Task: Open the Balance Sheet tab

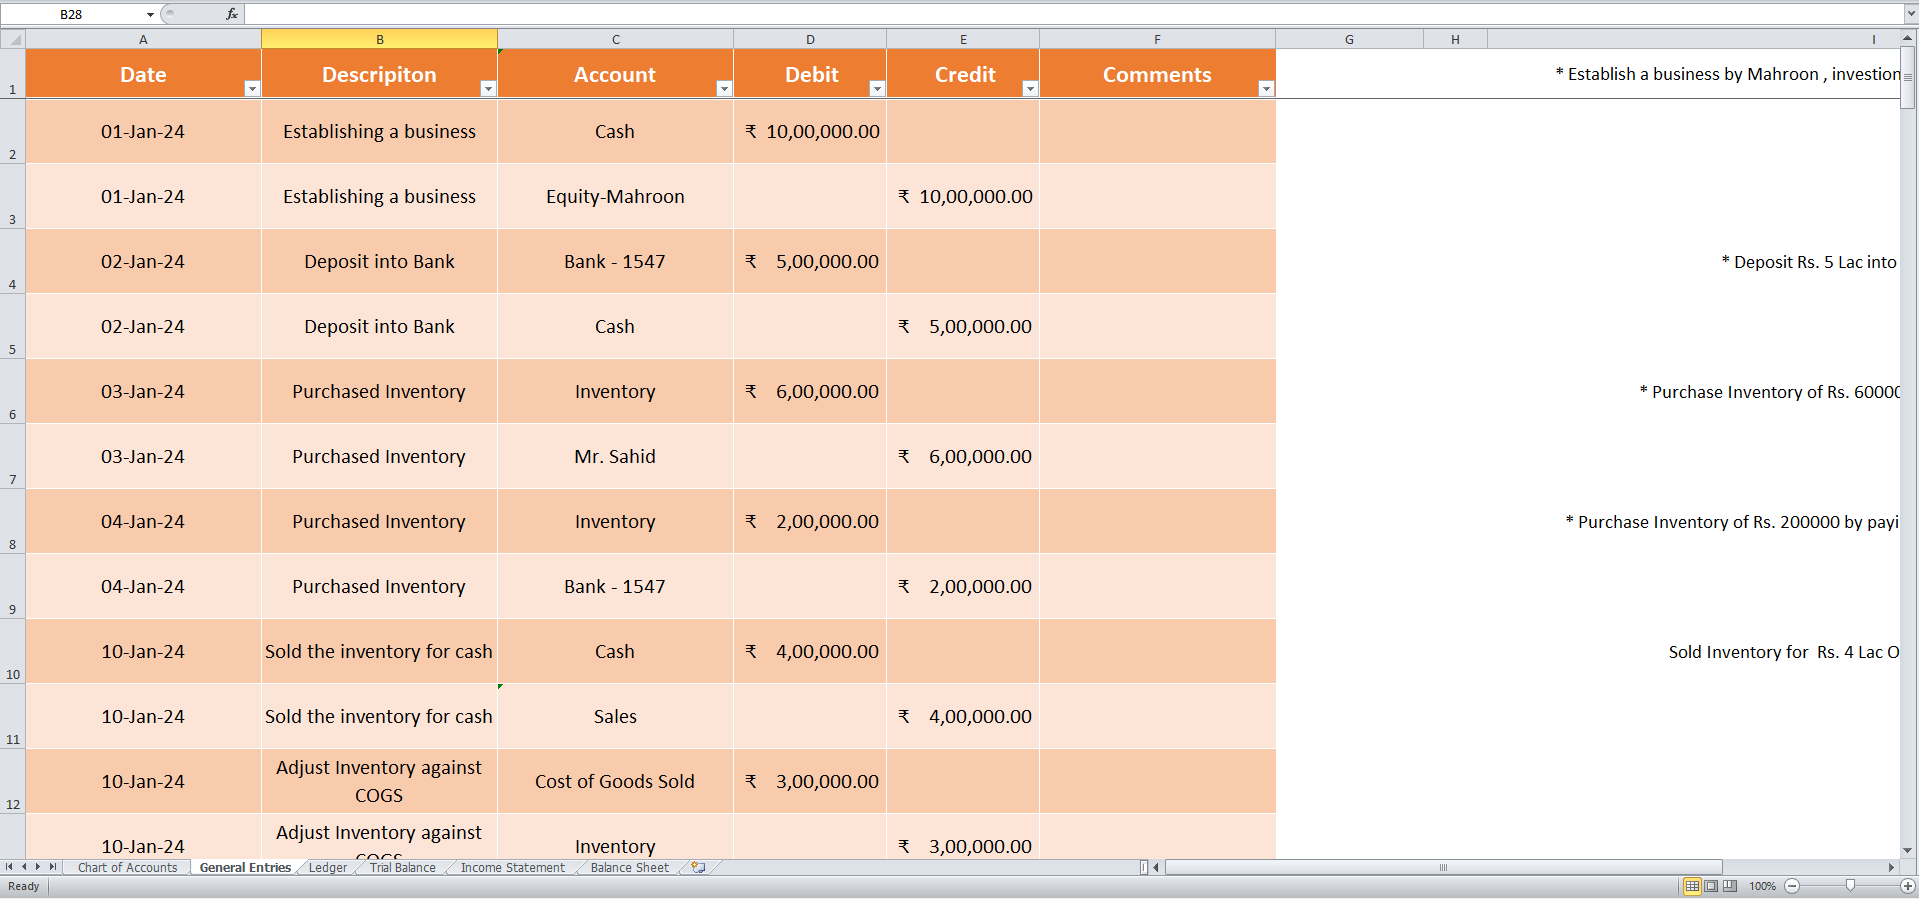Action: [630, 868]
